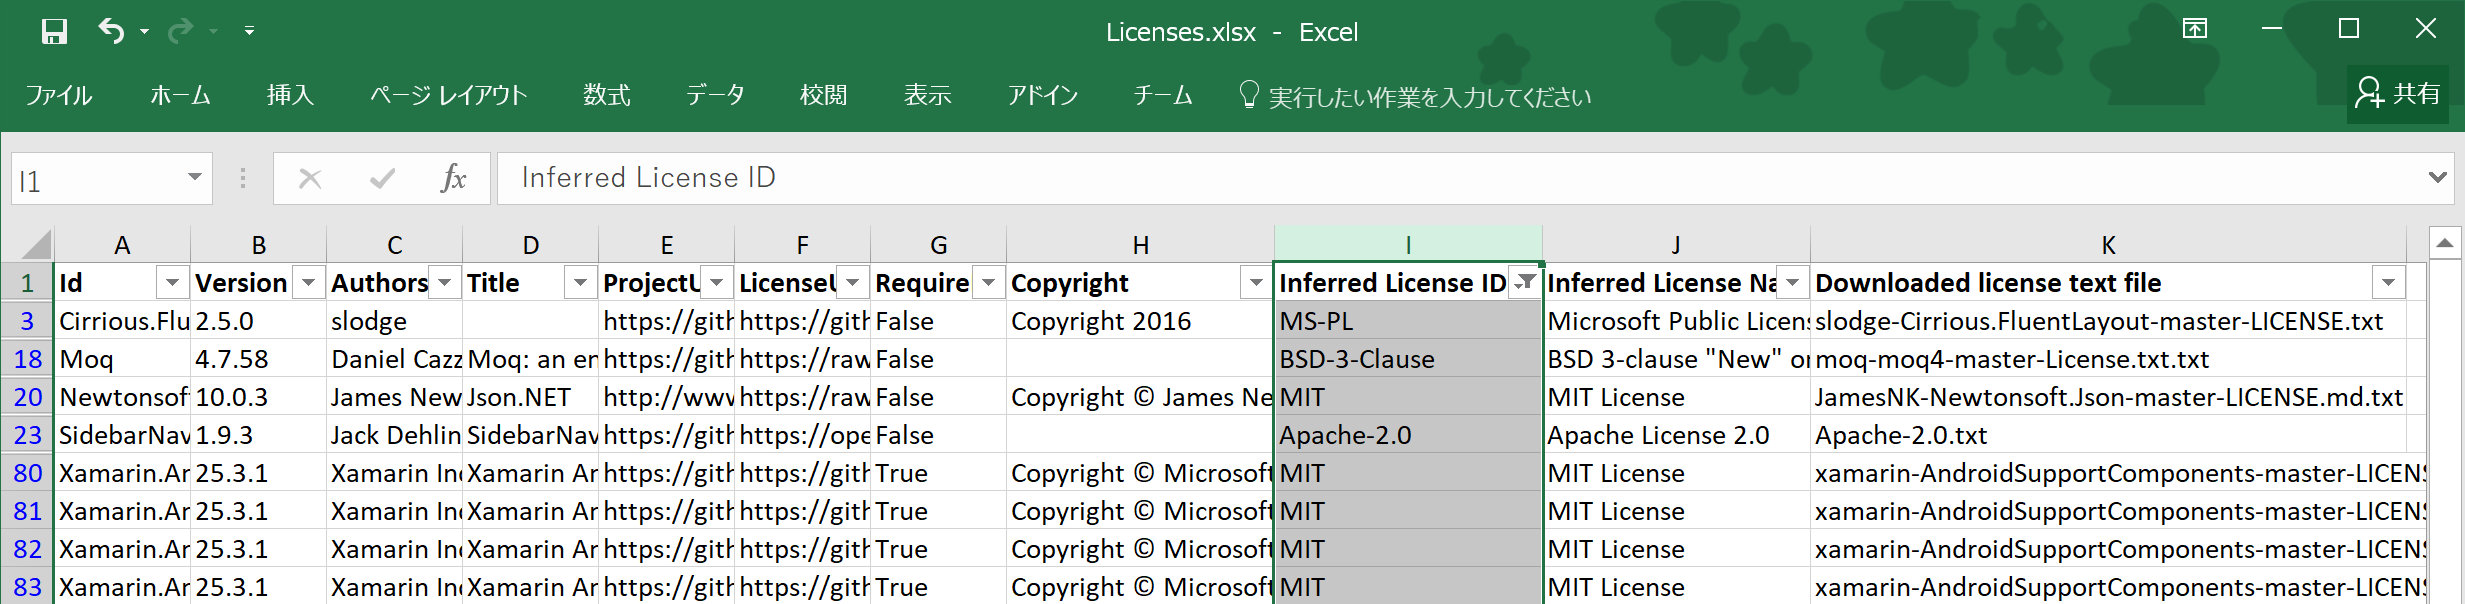Click the Redo arrow icon
Viewport: 2465px width, 604px height.
[x=180, y=32]
